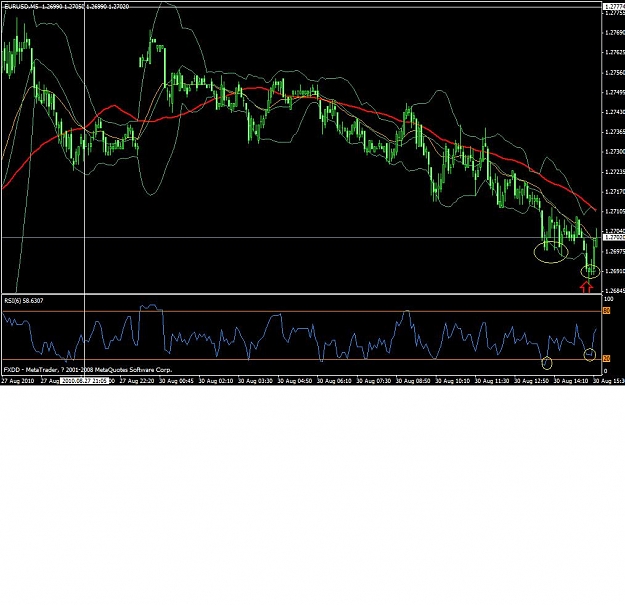
Task: Click the 1.27300 price axis label
Action: pyautogui.click(x=615, y=152)
